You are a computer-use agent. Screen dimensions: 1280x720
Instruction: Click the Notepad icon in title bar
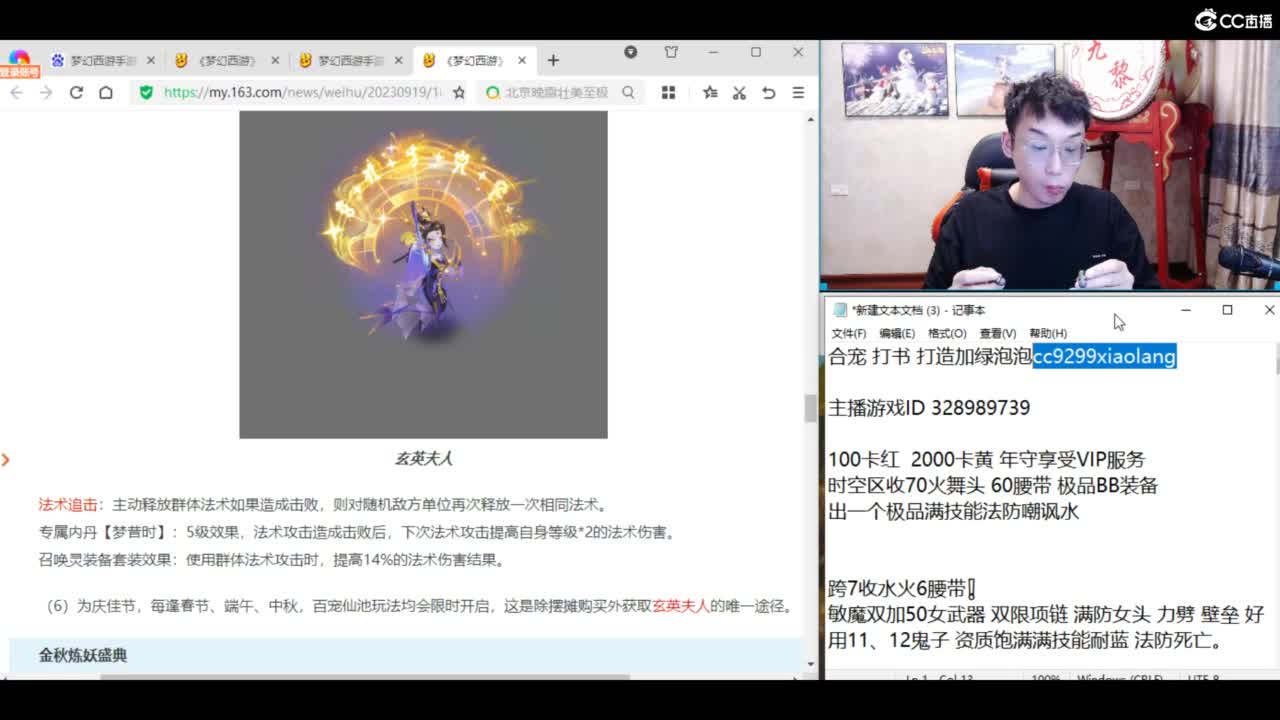point(840,311)
